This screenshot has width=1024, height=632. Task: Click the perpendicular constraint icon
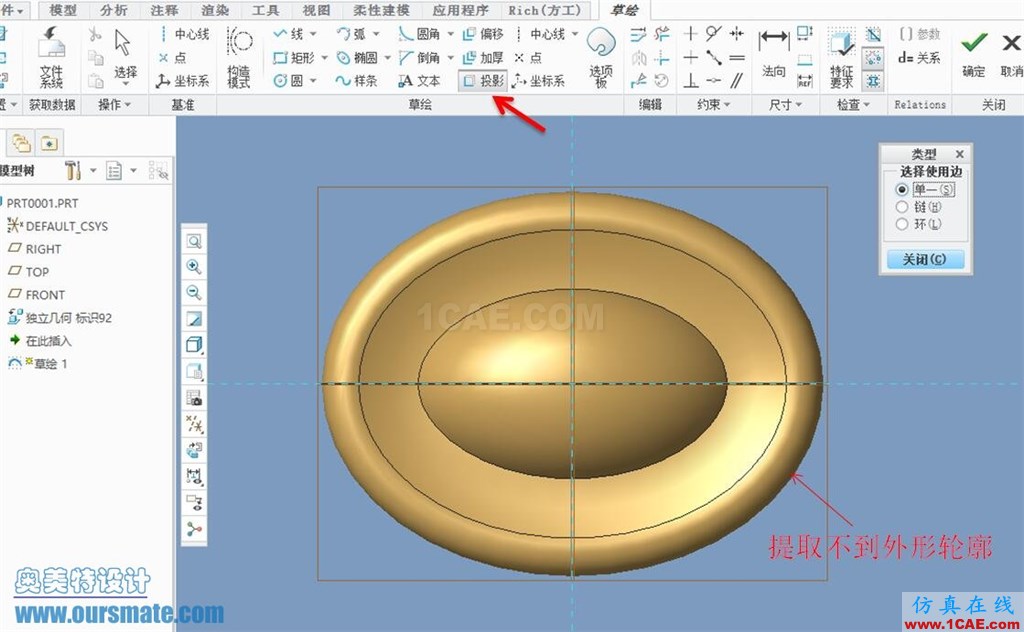pos(690,81)
